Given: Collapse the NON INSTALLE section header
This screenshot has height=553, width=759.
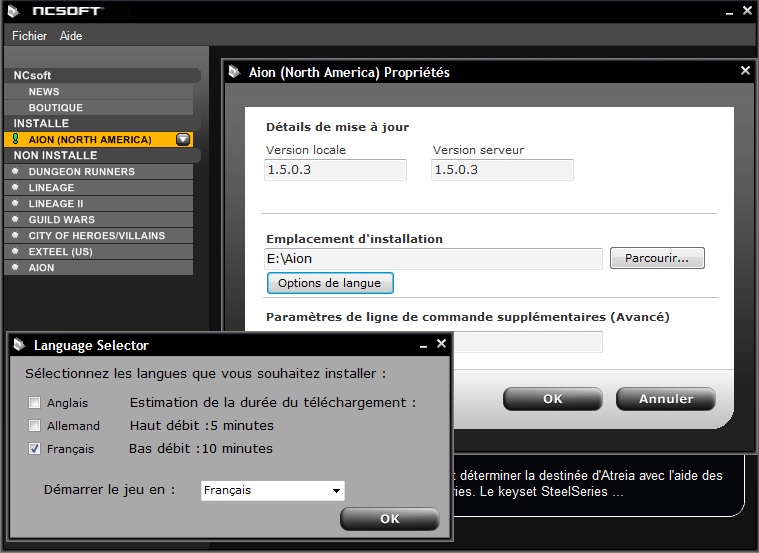Looking at the screenshot, I should point(102,156).
